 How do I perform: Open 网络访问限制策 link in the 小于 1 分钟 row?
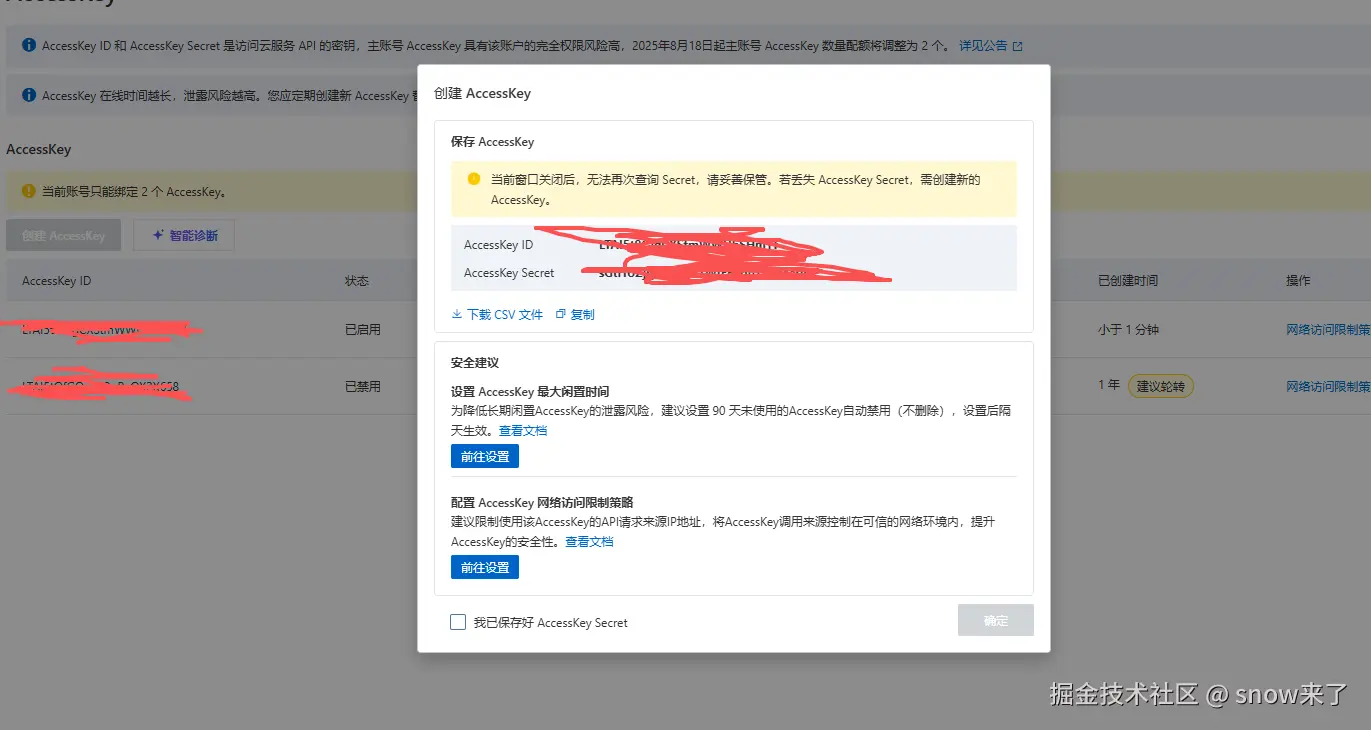(1328, 329)
